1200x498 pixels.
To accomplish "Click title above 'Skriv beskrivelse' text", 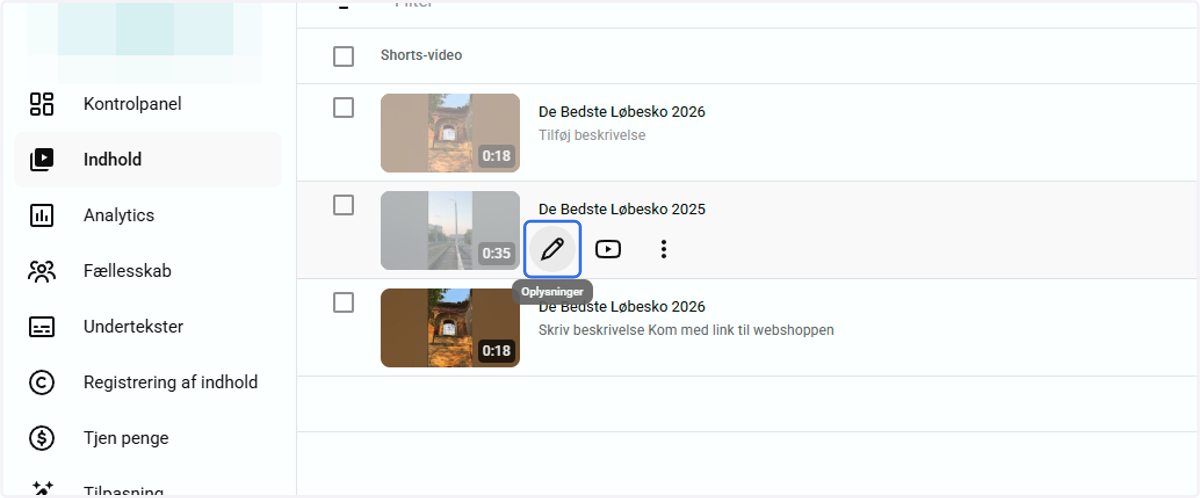I will point(622,306).
